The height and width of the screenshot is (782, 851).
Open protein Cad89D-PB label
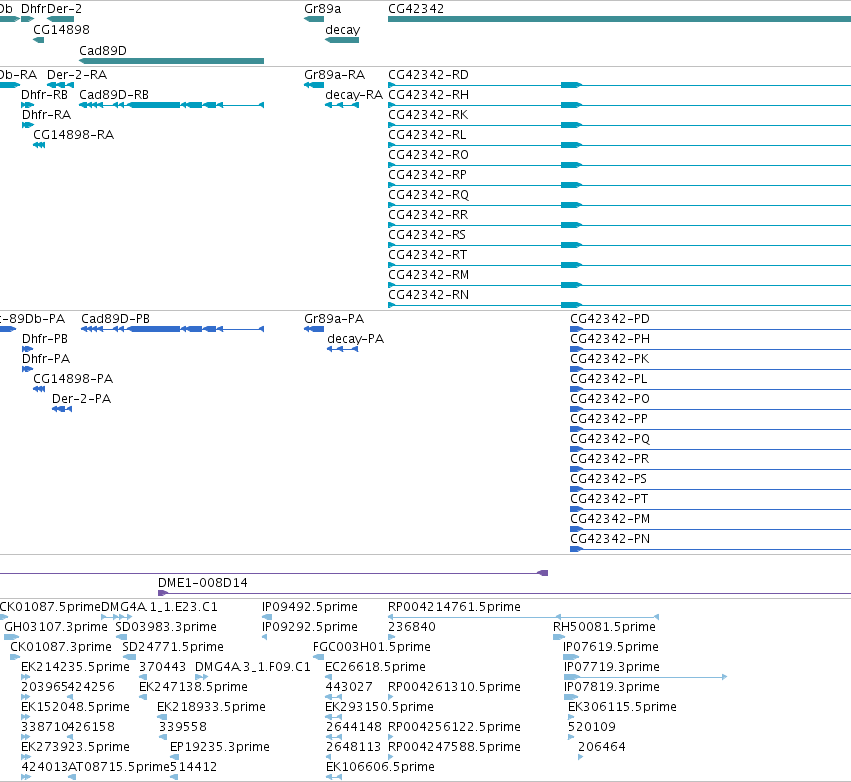pyautogui.click(x=116, y=319)
